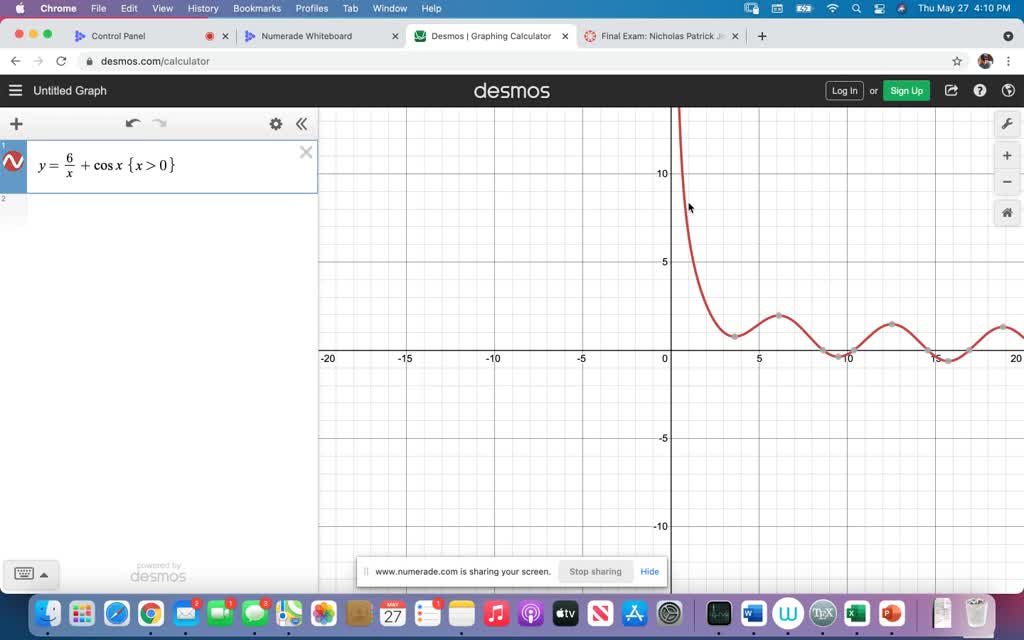The image size is (1024, 640).
Task: Collapse the expression list panel
Action: coord(302,123)
